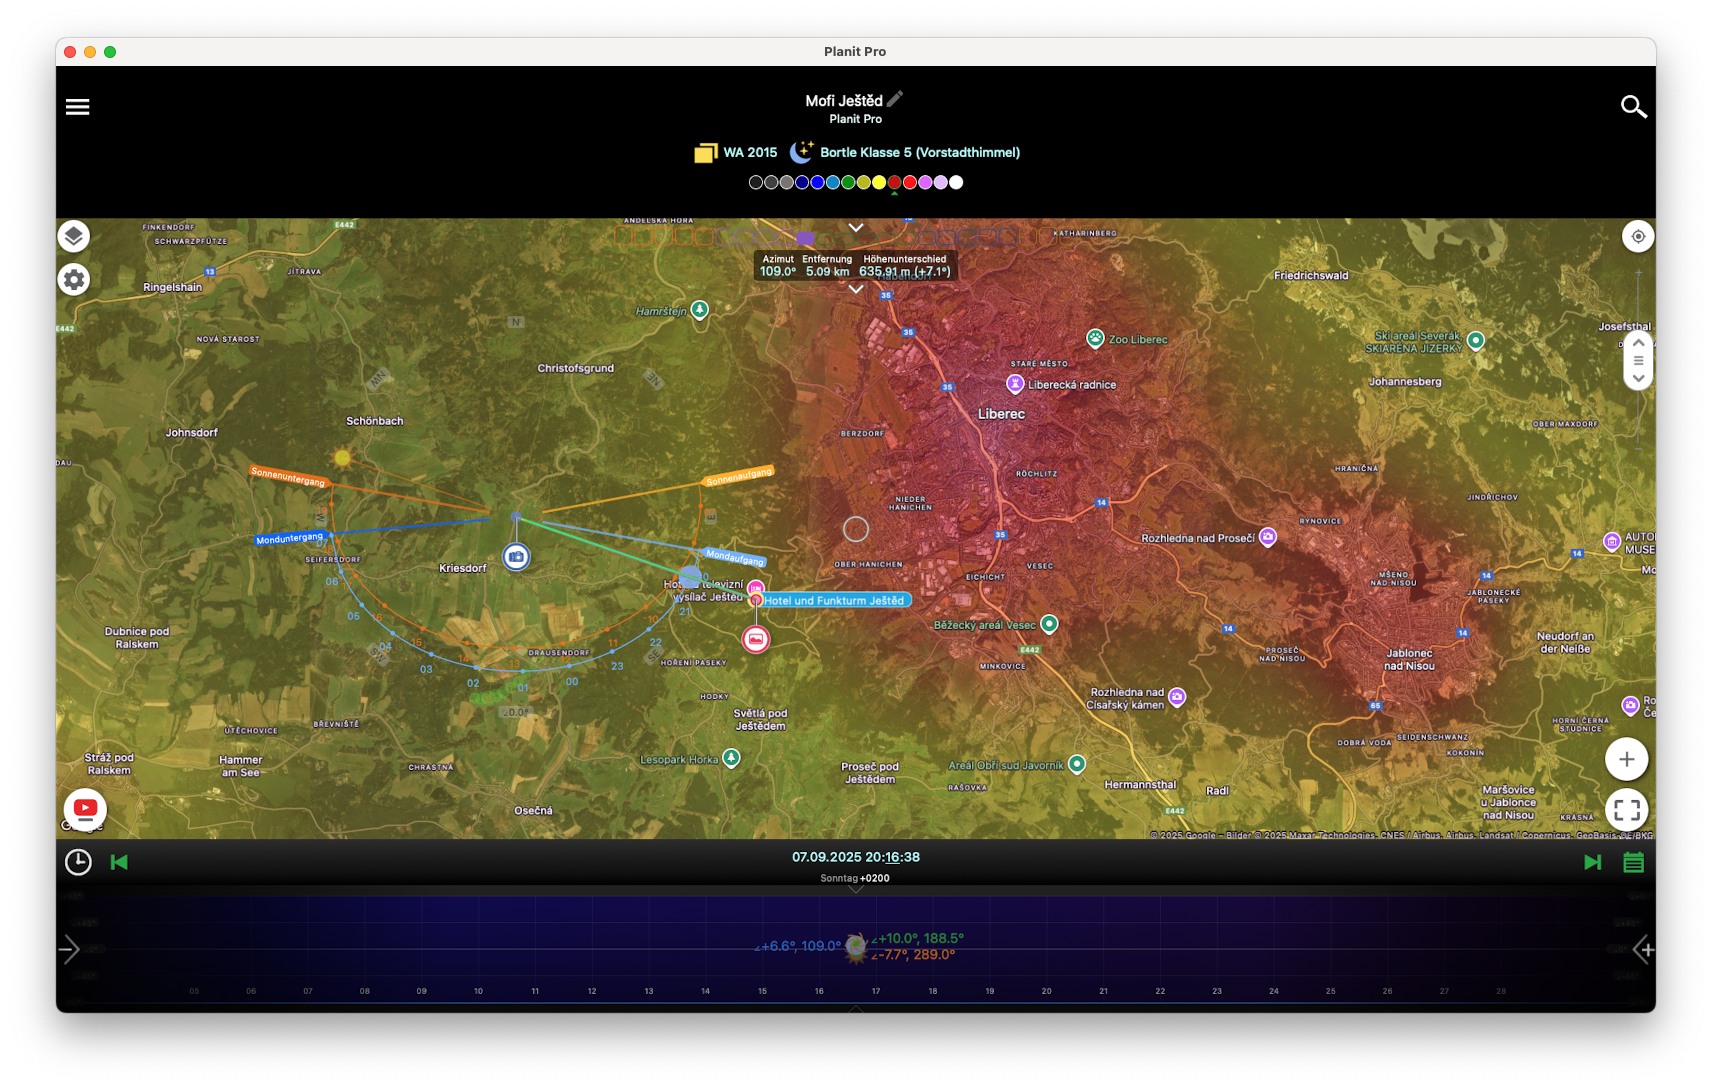Image resolution: width=1712 pixels, height=1087 pixels.
Task: Click the green macOS zoom window button
Action: 110,52
